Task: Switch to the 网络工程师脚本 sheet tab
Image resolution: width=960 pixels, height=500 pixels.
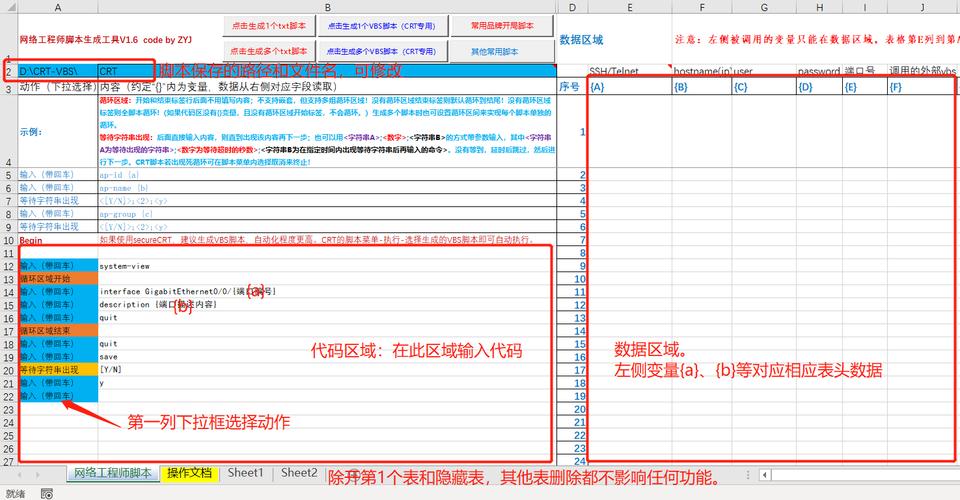Action: 113,473
